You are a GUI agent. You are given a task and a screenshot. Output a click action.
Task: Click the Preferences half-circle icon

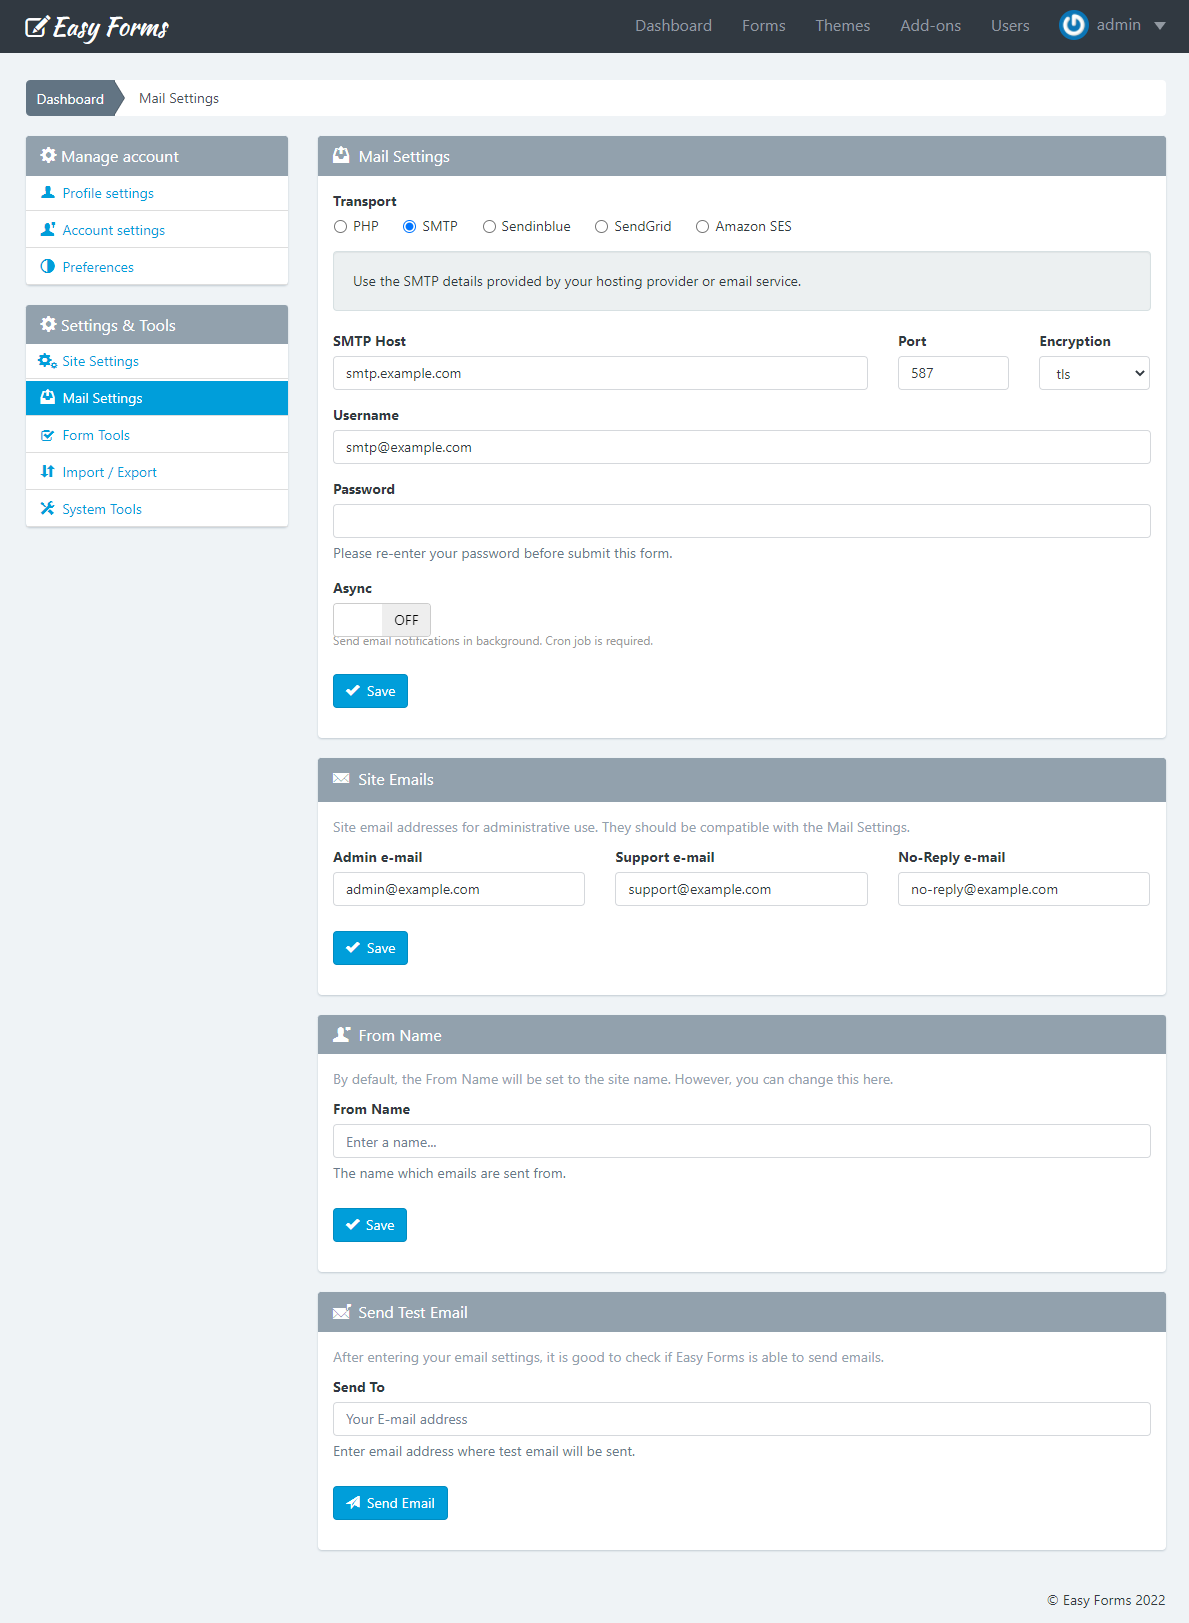point(47,267)
